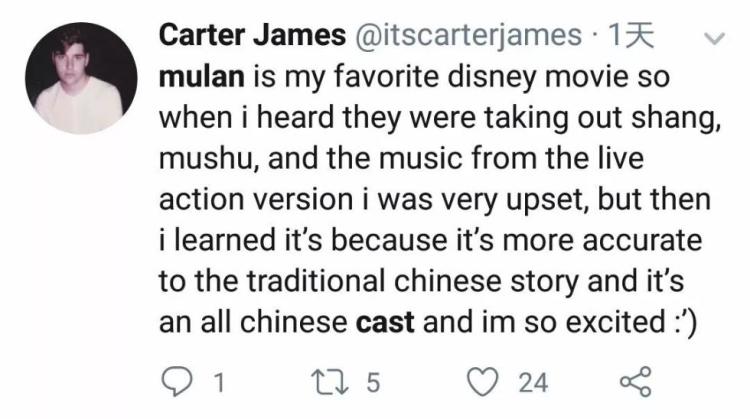Like the tweet with the heart icon

click(483, 380)
